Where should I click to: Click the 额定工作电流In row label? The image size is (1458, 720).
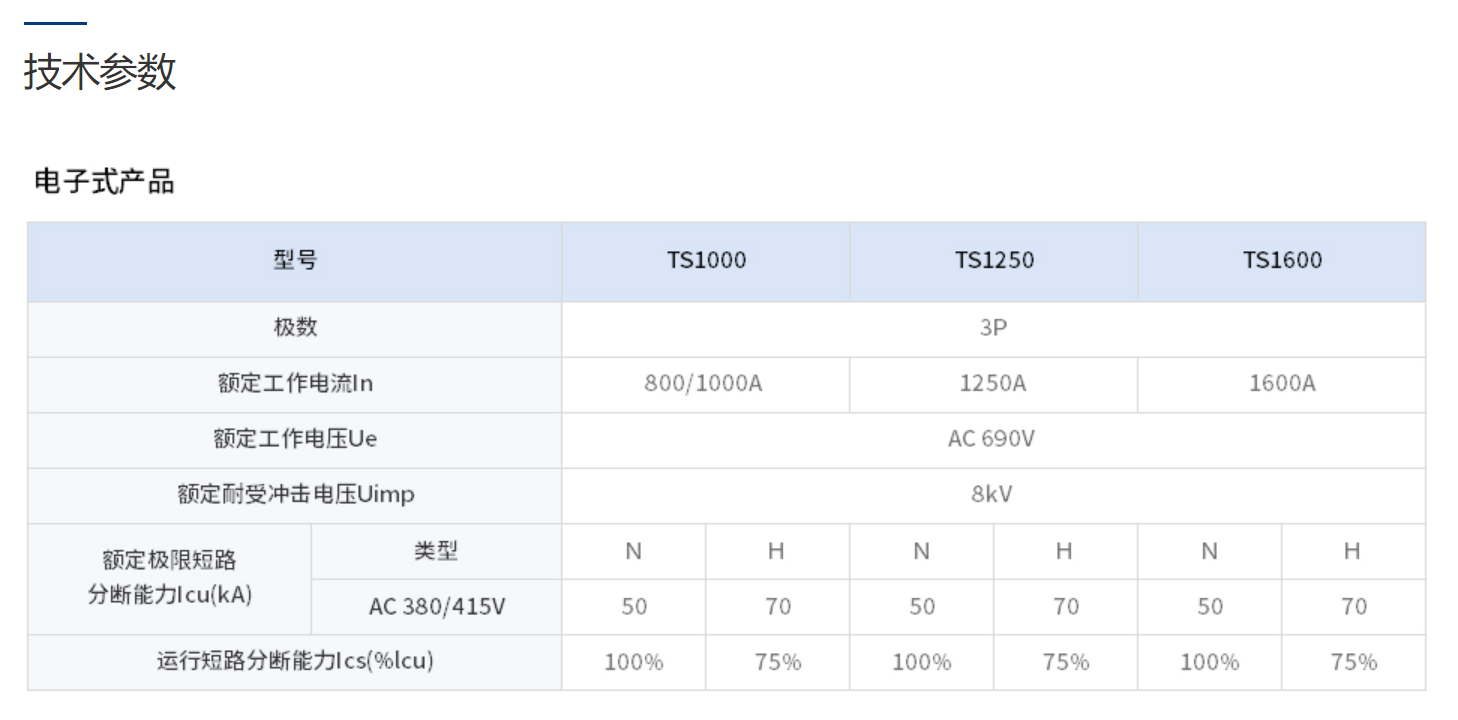click(x=294, y=384)
